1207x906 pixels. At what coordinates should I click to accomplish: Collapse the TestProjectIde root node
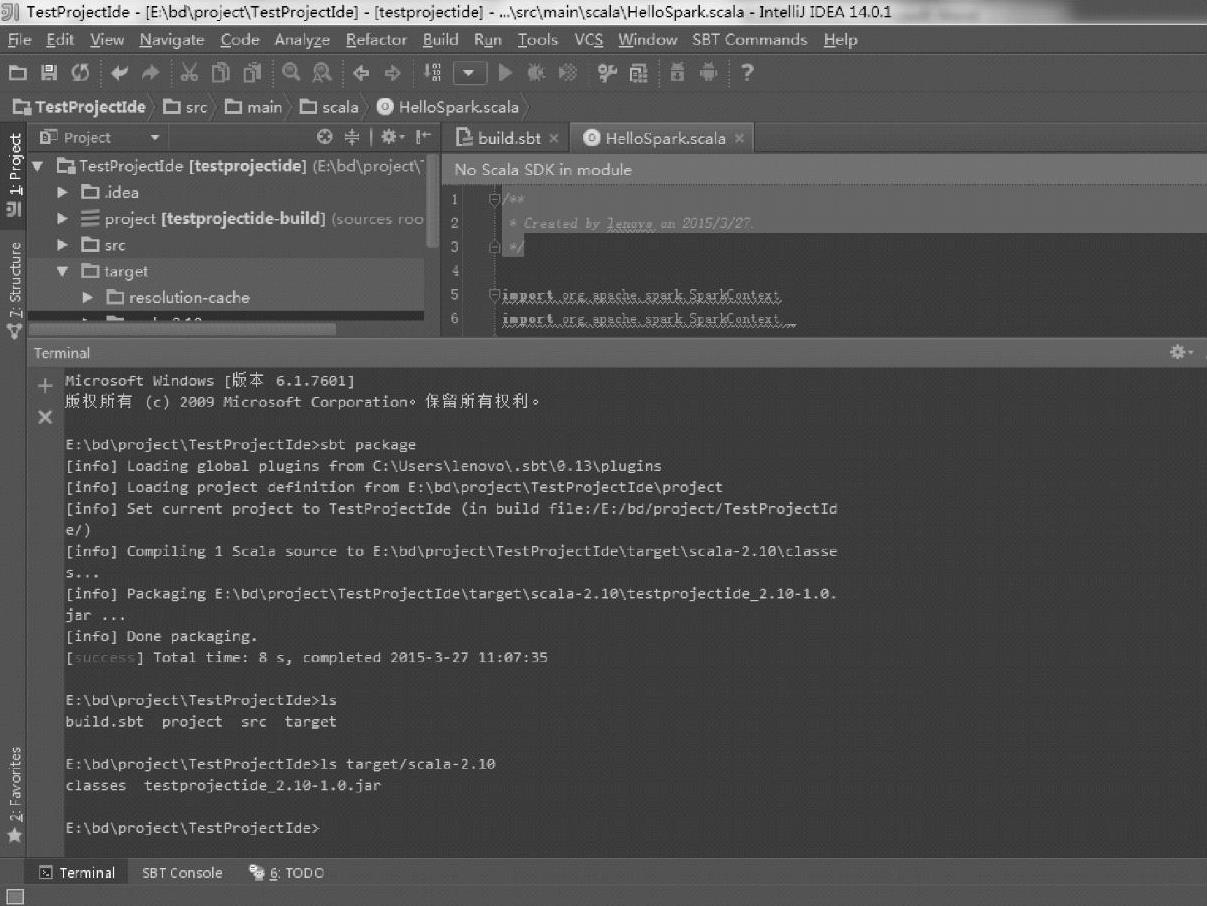pos(38,166)
